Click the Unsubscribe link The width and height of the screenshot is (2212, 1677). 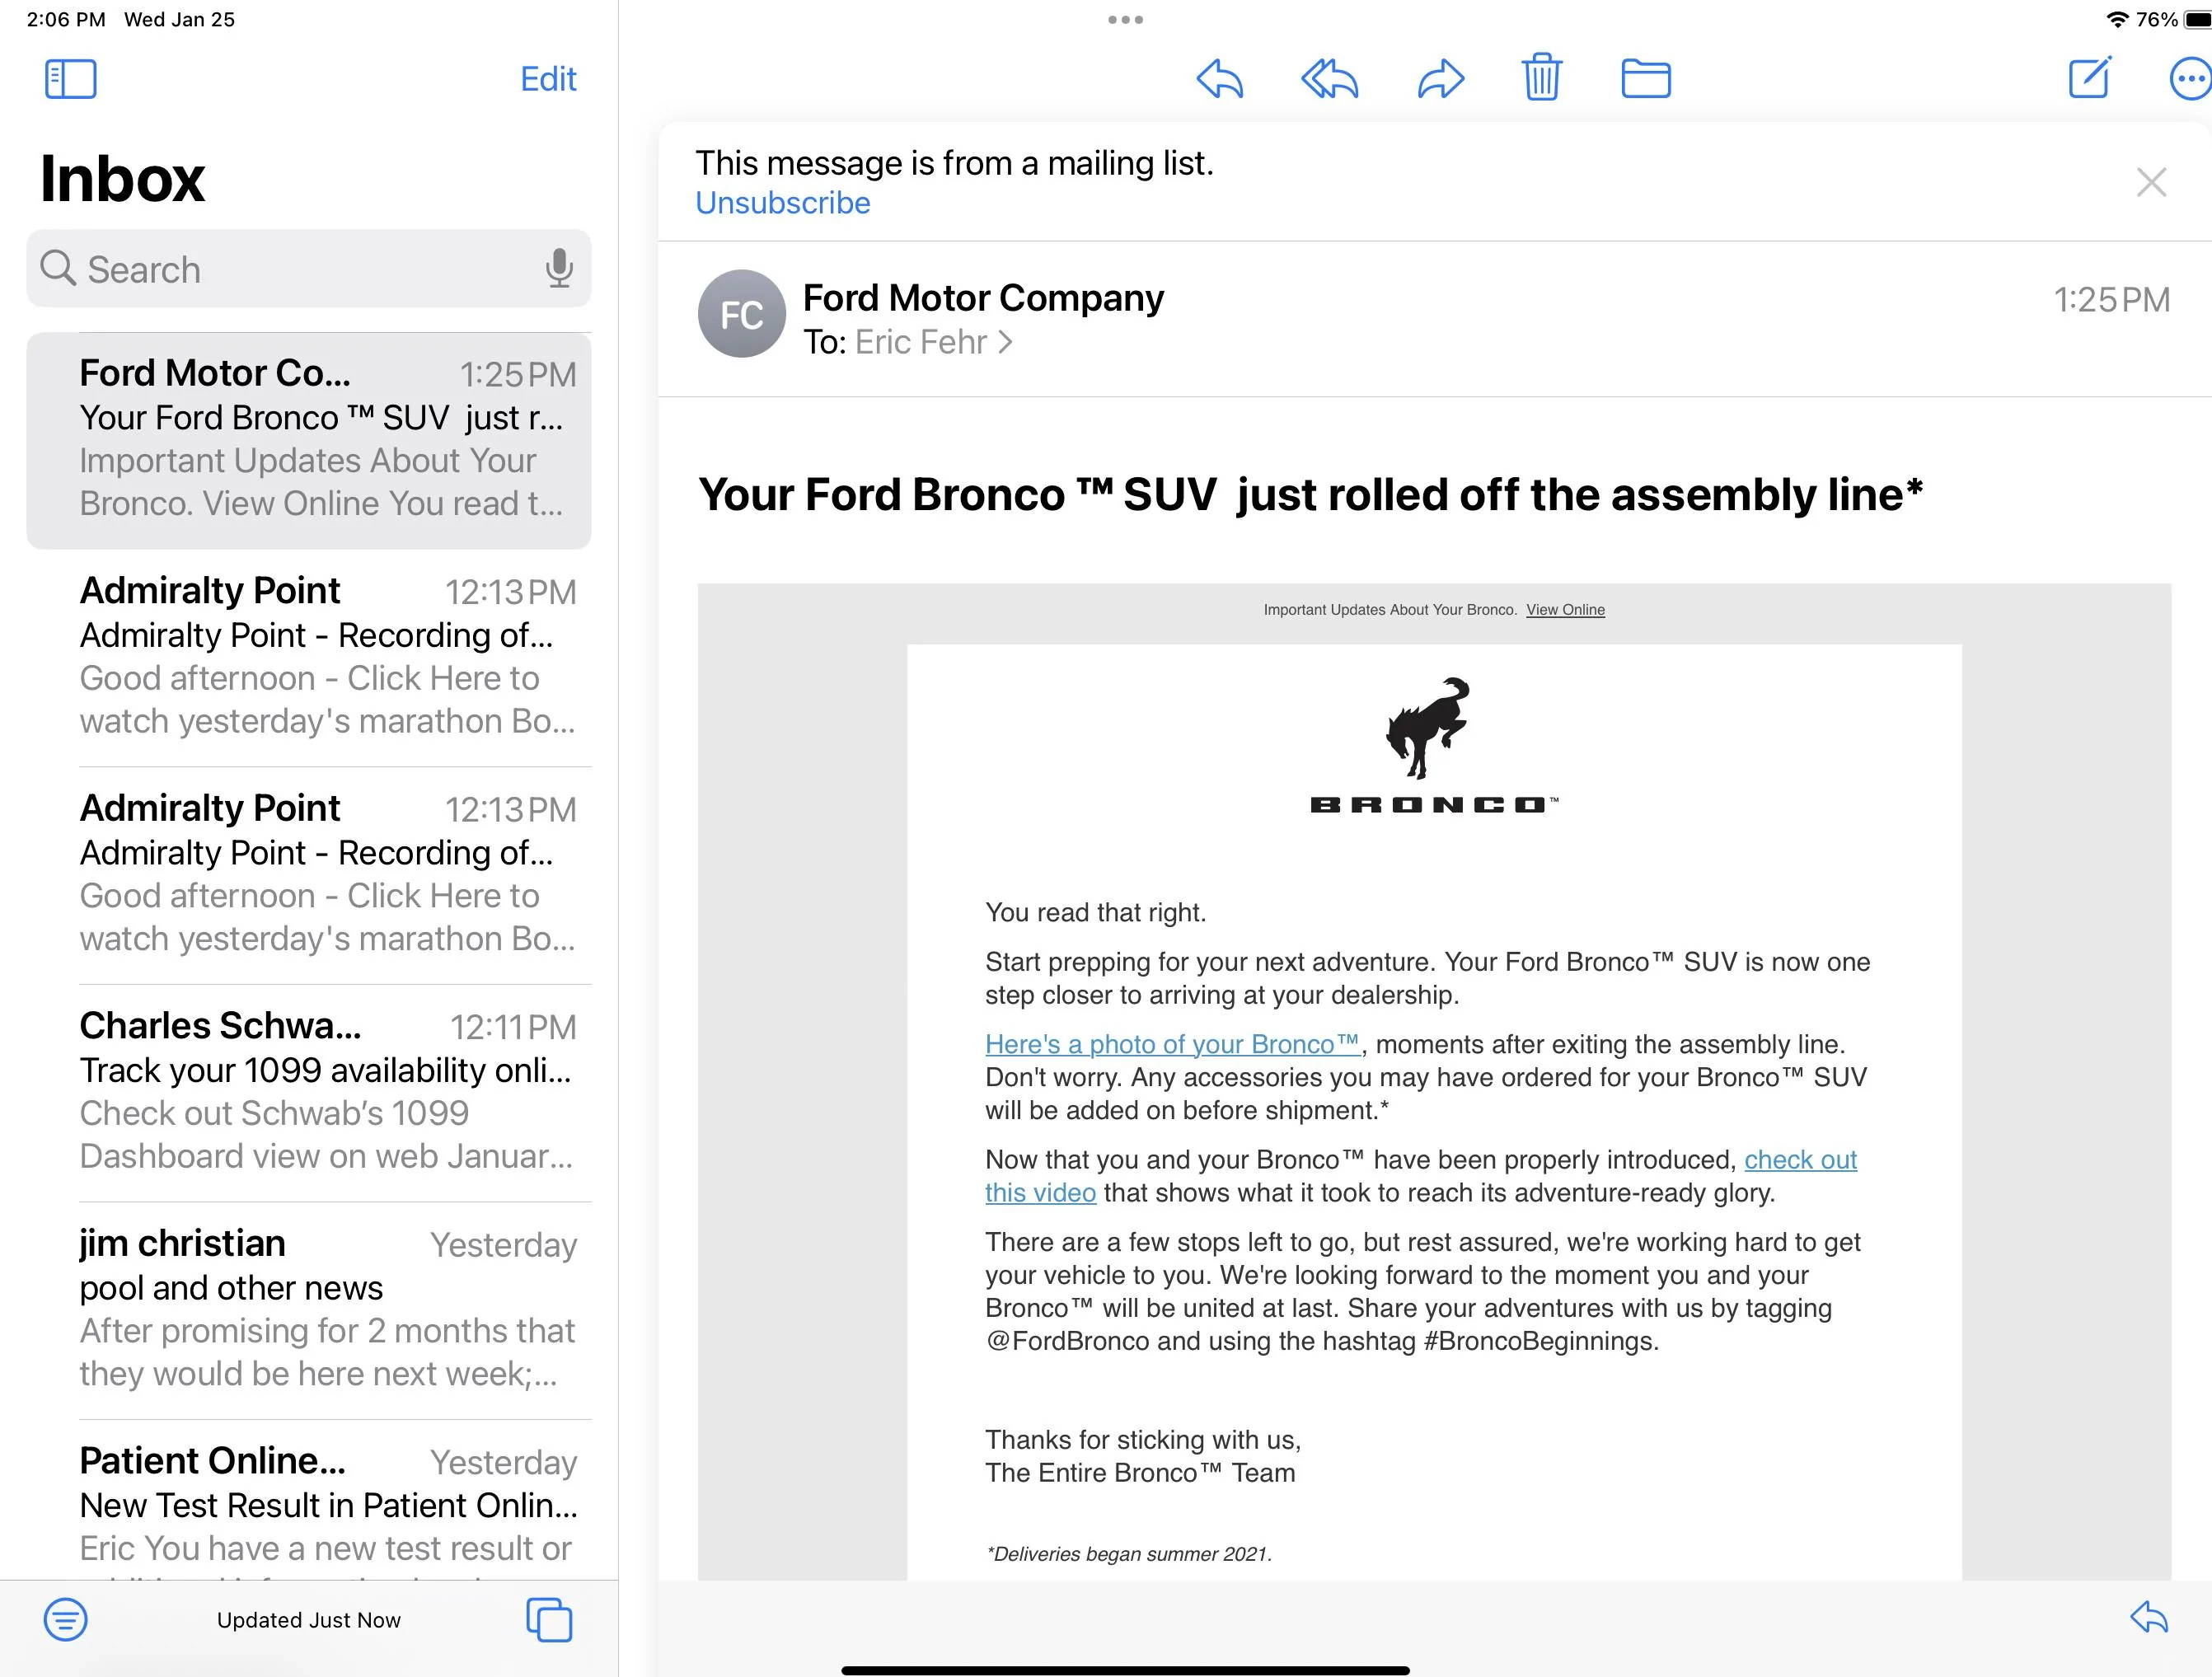click(x=783, y=203)
